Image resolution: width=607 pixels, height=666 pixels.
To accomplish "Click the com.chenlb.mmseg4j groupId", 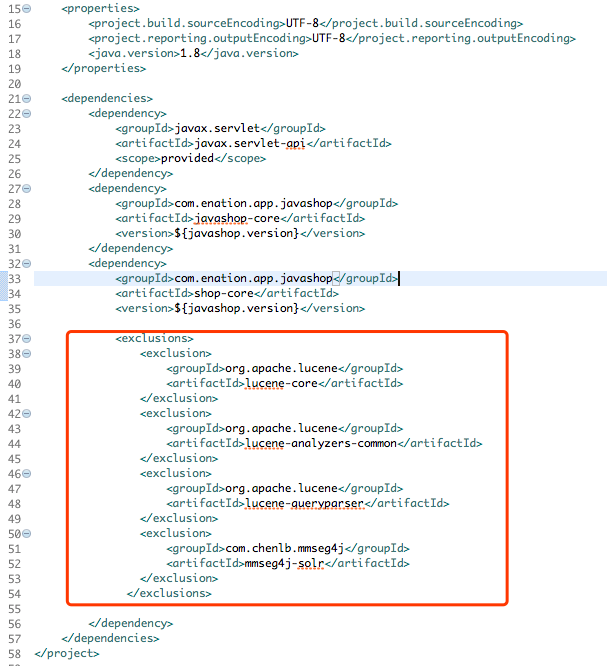I will (x=285, y=548).
